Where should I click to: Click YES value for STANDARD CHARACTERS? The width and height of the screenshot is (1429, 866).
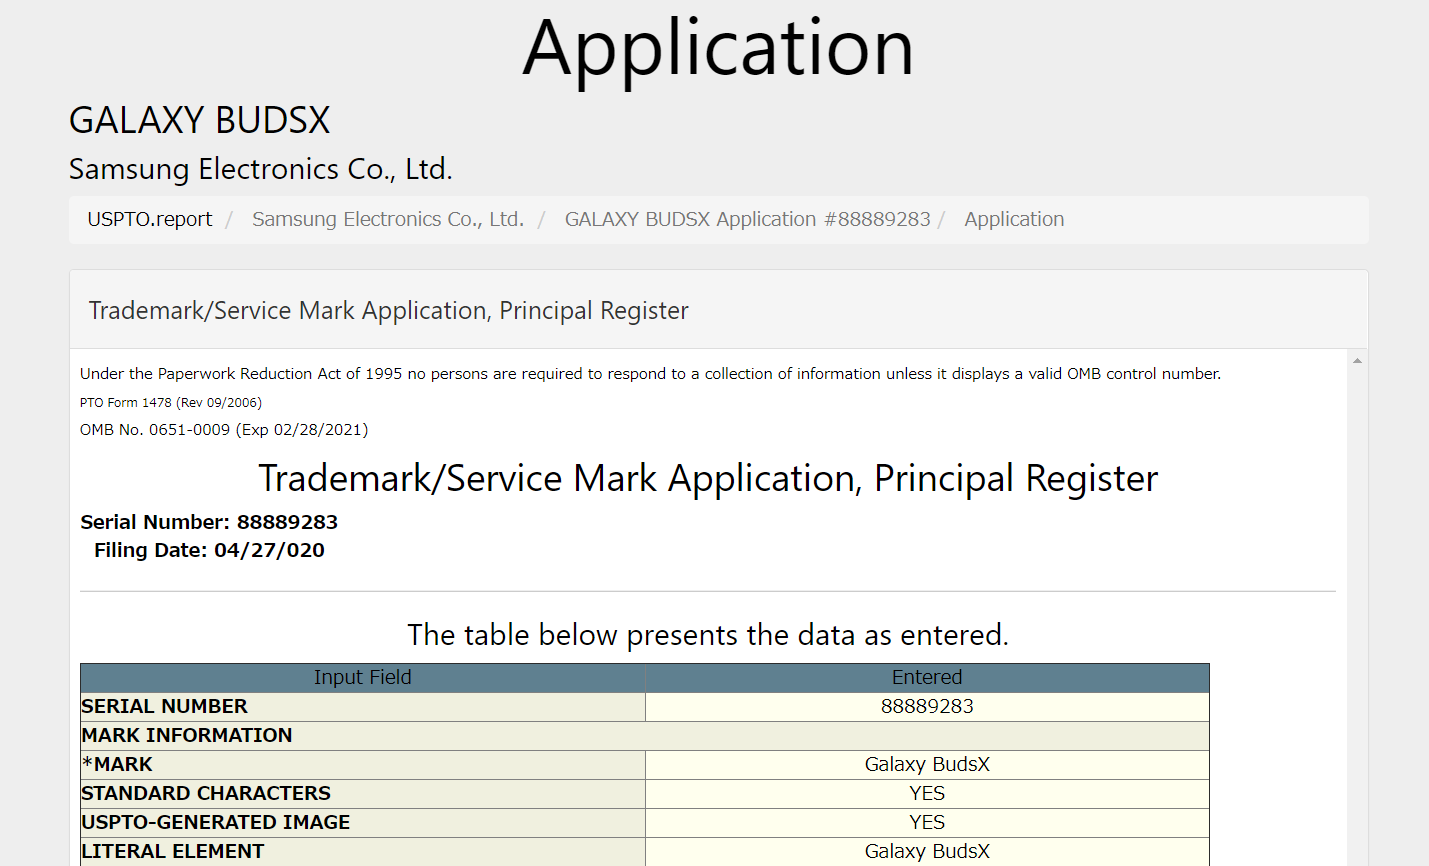[x=926, y=793]
